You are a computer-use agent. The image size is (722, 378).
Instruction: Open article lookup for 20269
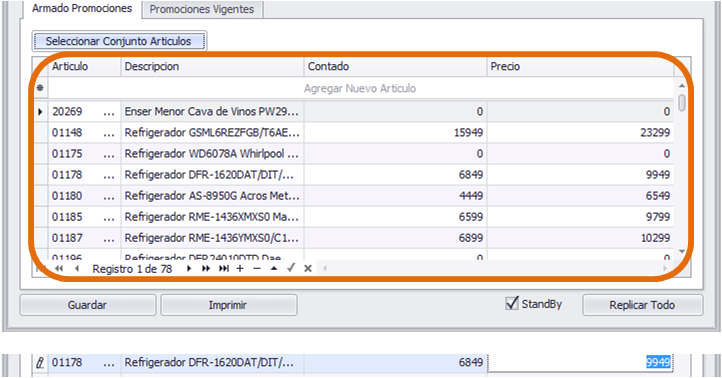pyautogui.click(x=109, y=112)
